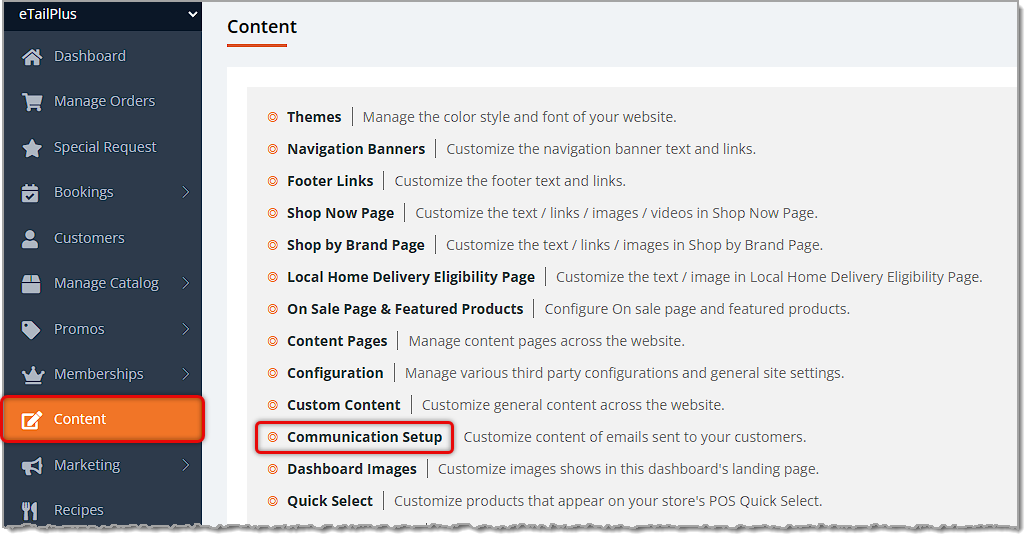The height and width of the screenshot is (542, 1029).
Task: Click the Promos tag icon
Action: pos(31,329)
